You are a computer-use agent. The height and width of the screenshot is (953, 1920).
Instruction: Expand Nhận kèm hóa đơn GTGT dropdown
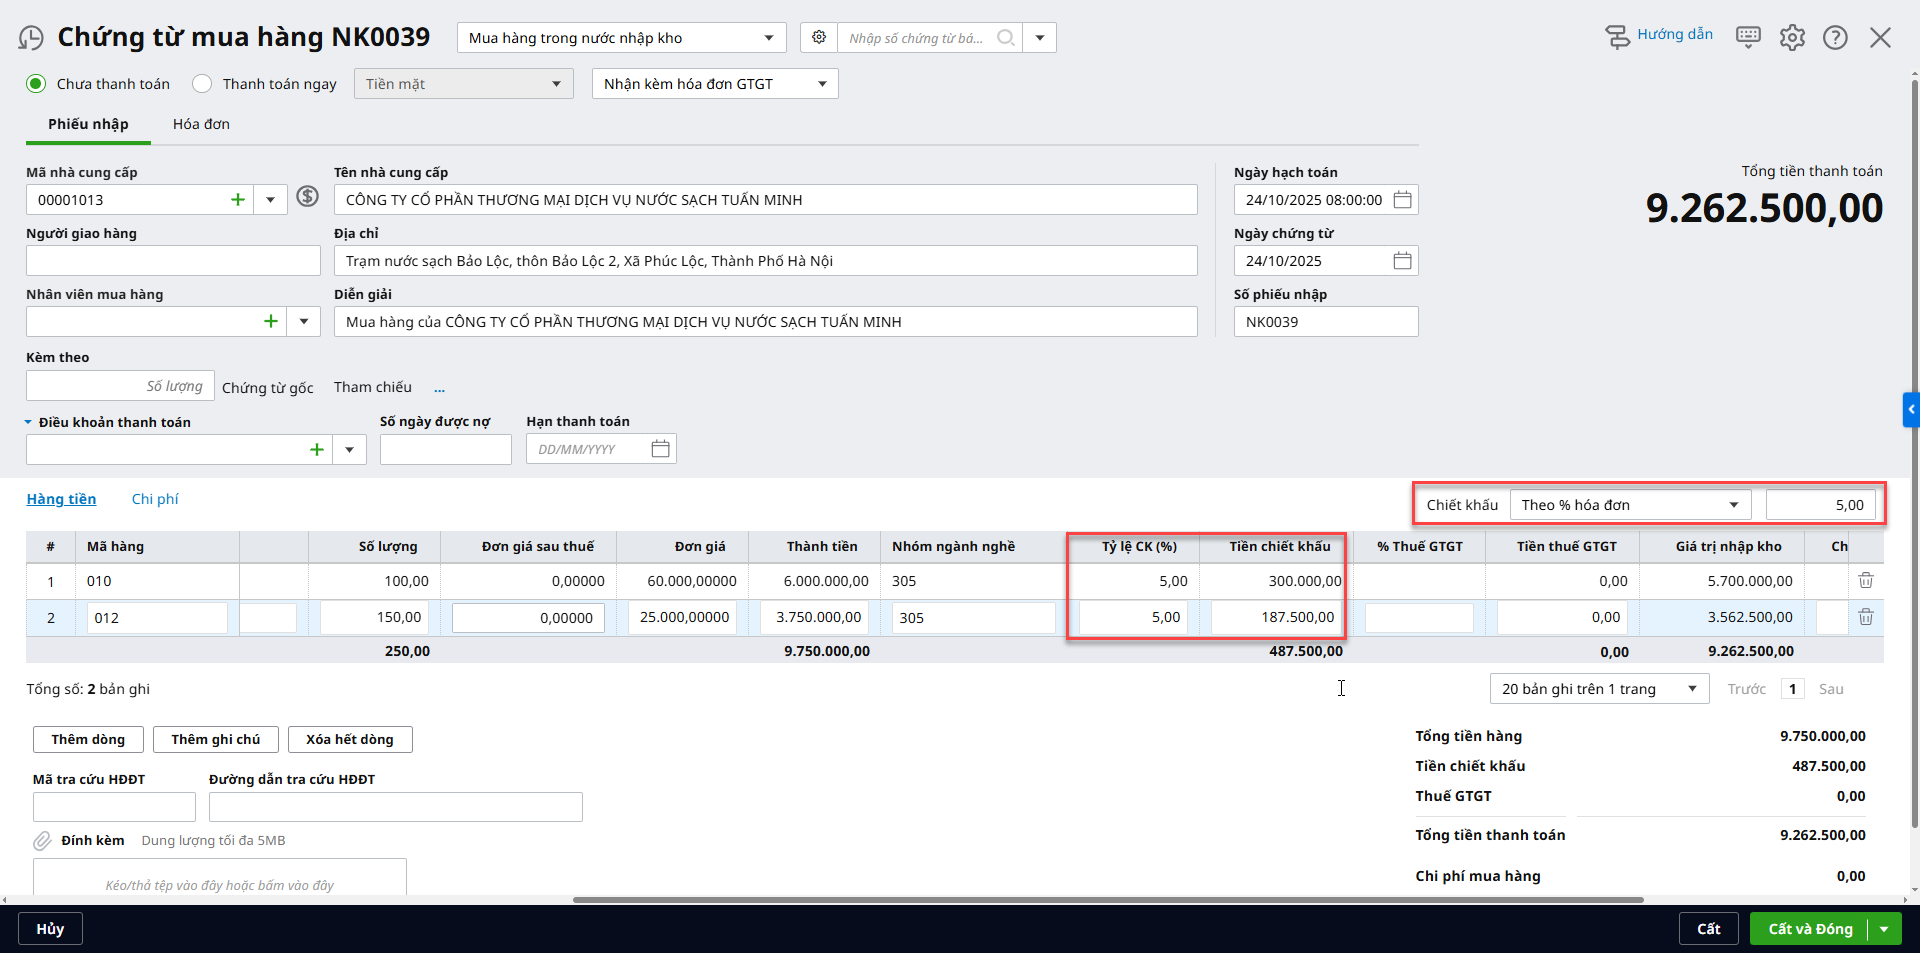coord(715,84)
